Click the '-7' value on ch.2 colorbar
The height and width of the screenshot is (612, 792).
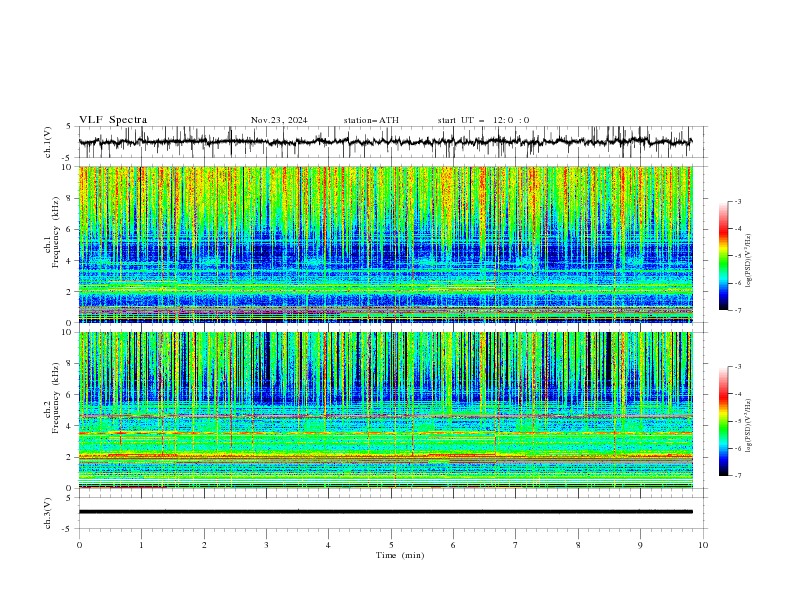(x=737, y=476)
